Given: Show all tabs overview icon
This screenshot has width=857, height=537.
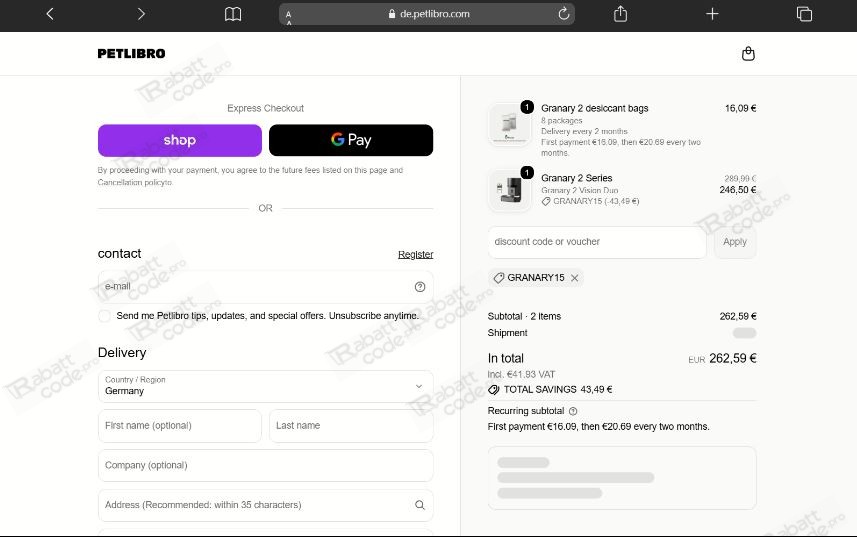Looking at the screenshot, I should click(804, 14).
